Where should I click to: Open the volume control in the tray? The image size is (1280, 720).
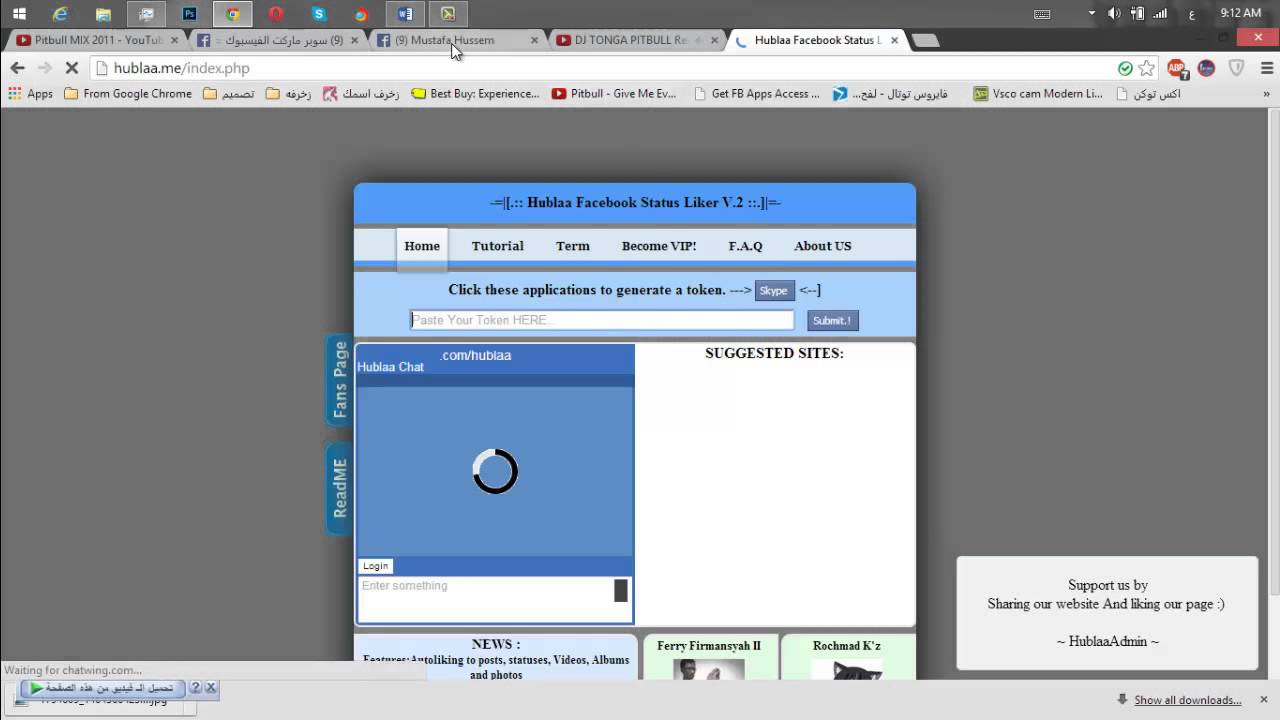click(1114, 14)
